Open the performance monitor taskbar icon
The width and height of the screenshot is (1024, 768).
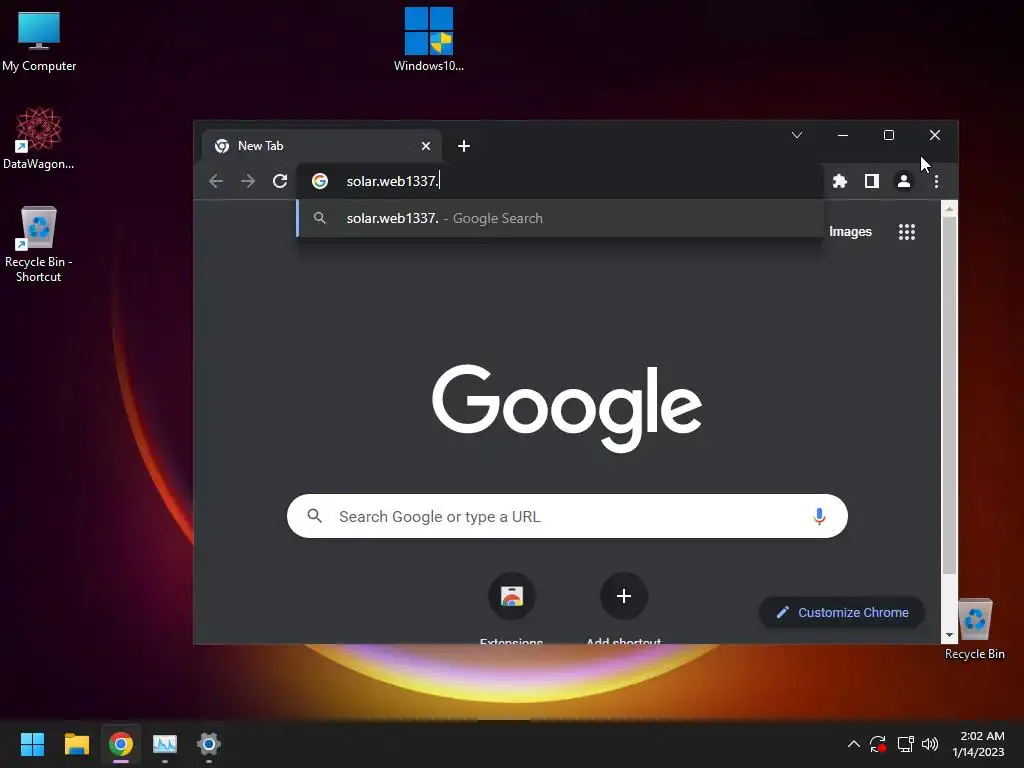(x=165, y=744)
